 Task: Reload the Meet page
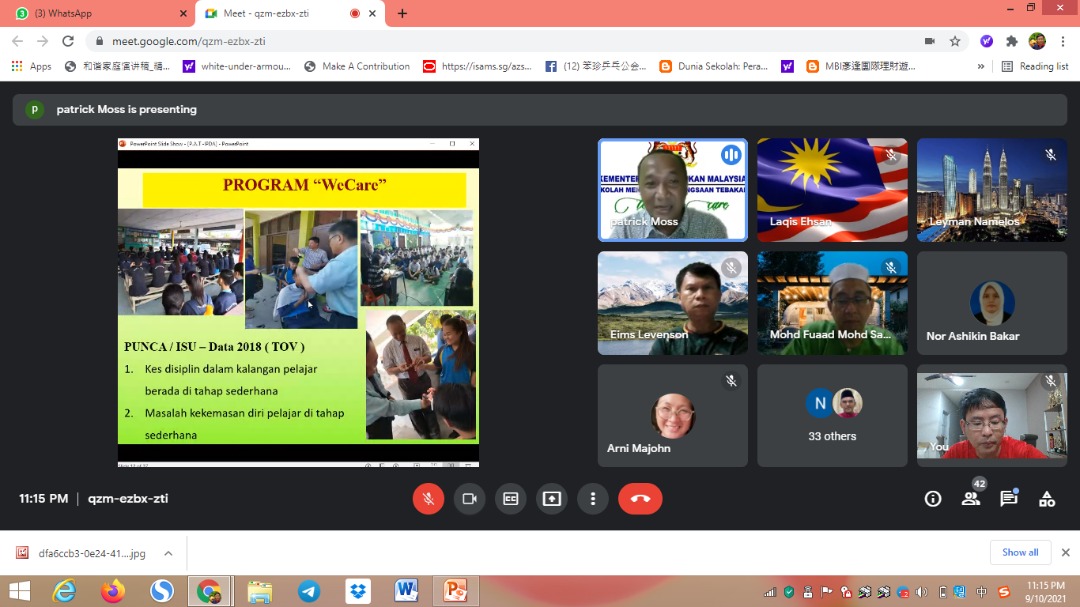(x=68, y=41)
